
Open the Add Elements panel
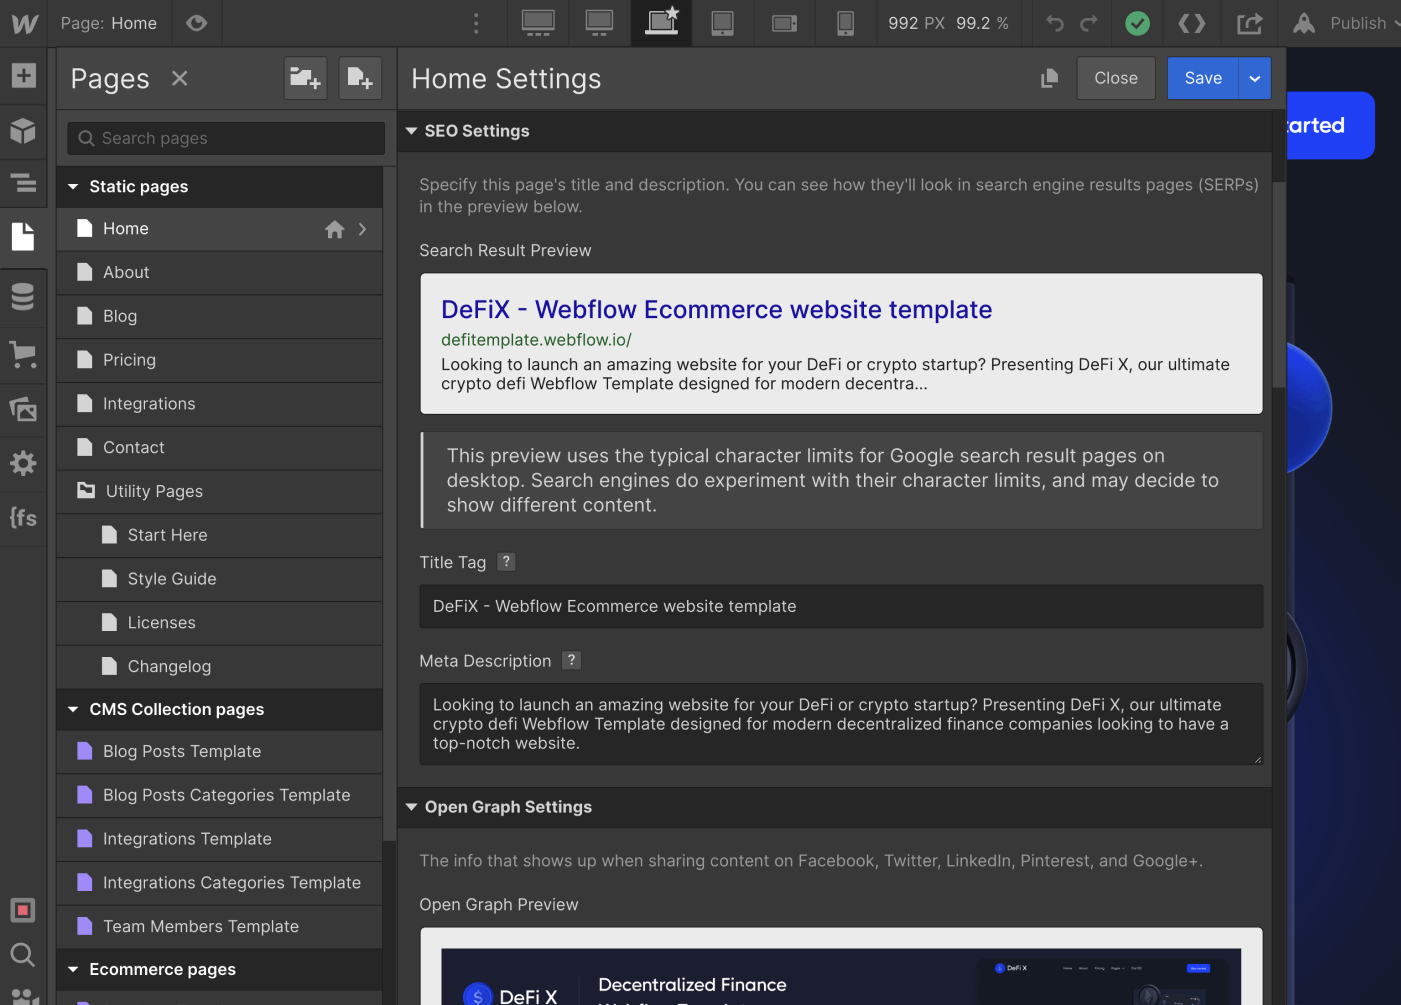pos(23,75)
